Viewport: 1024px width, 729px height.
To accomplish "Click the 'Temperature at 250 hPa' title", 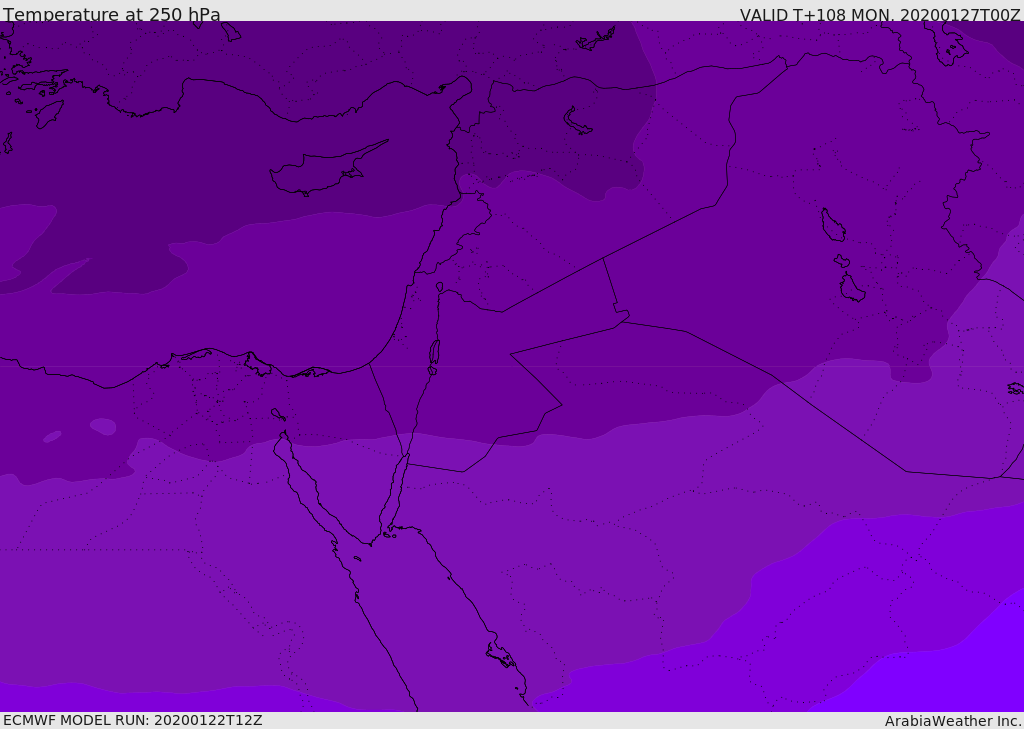I will click(112, 14).
